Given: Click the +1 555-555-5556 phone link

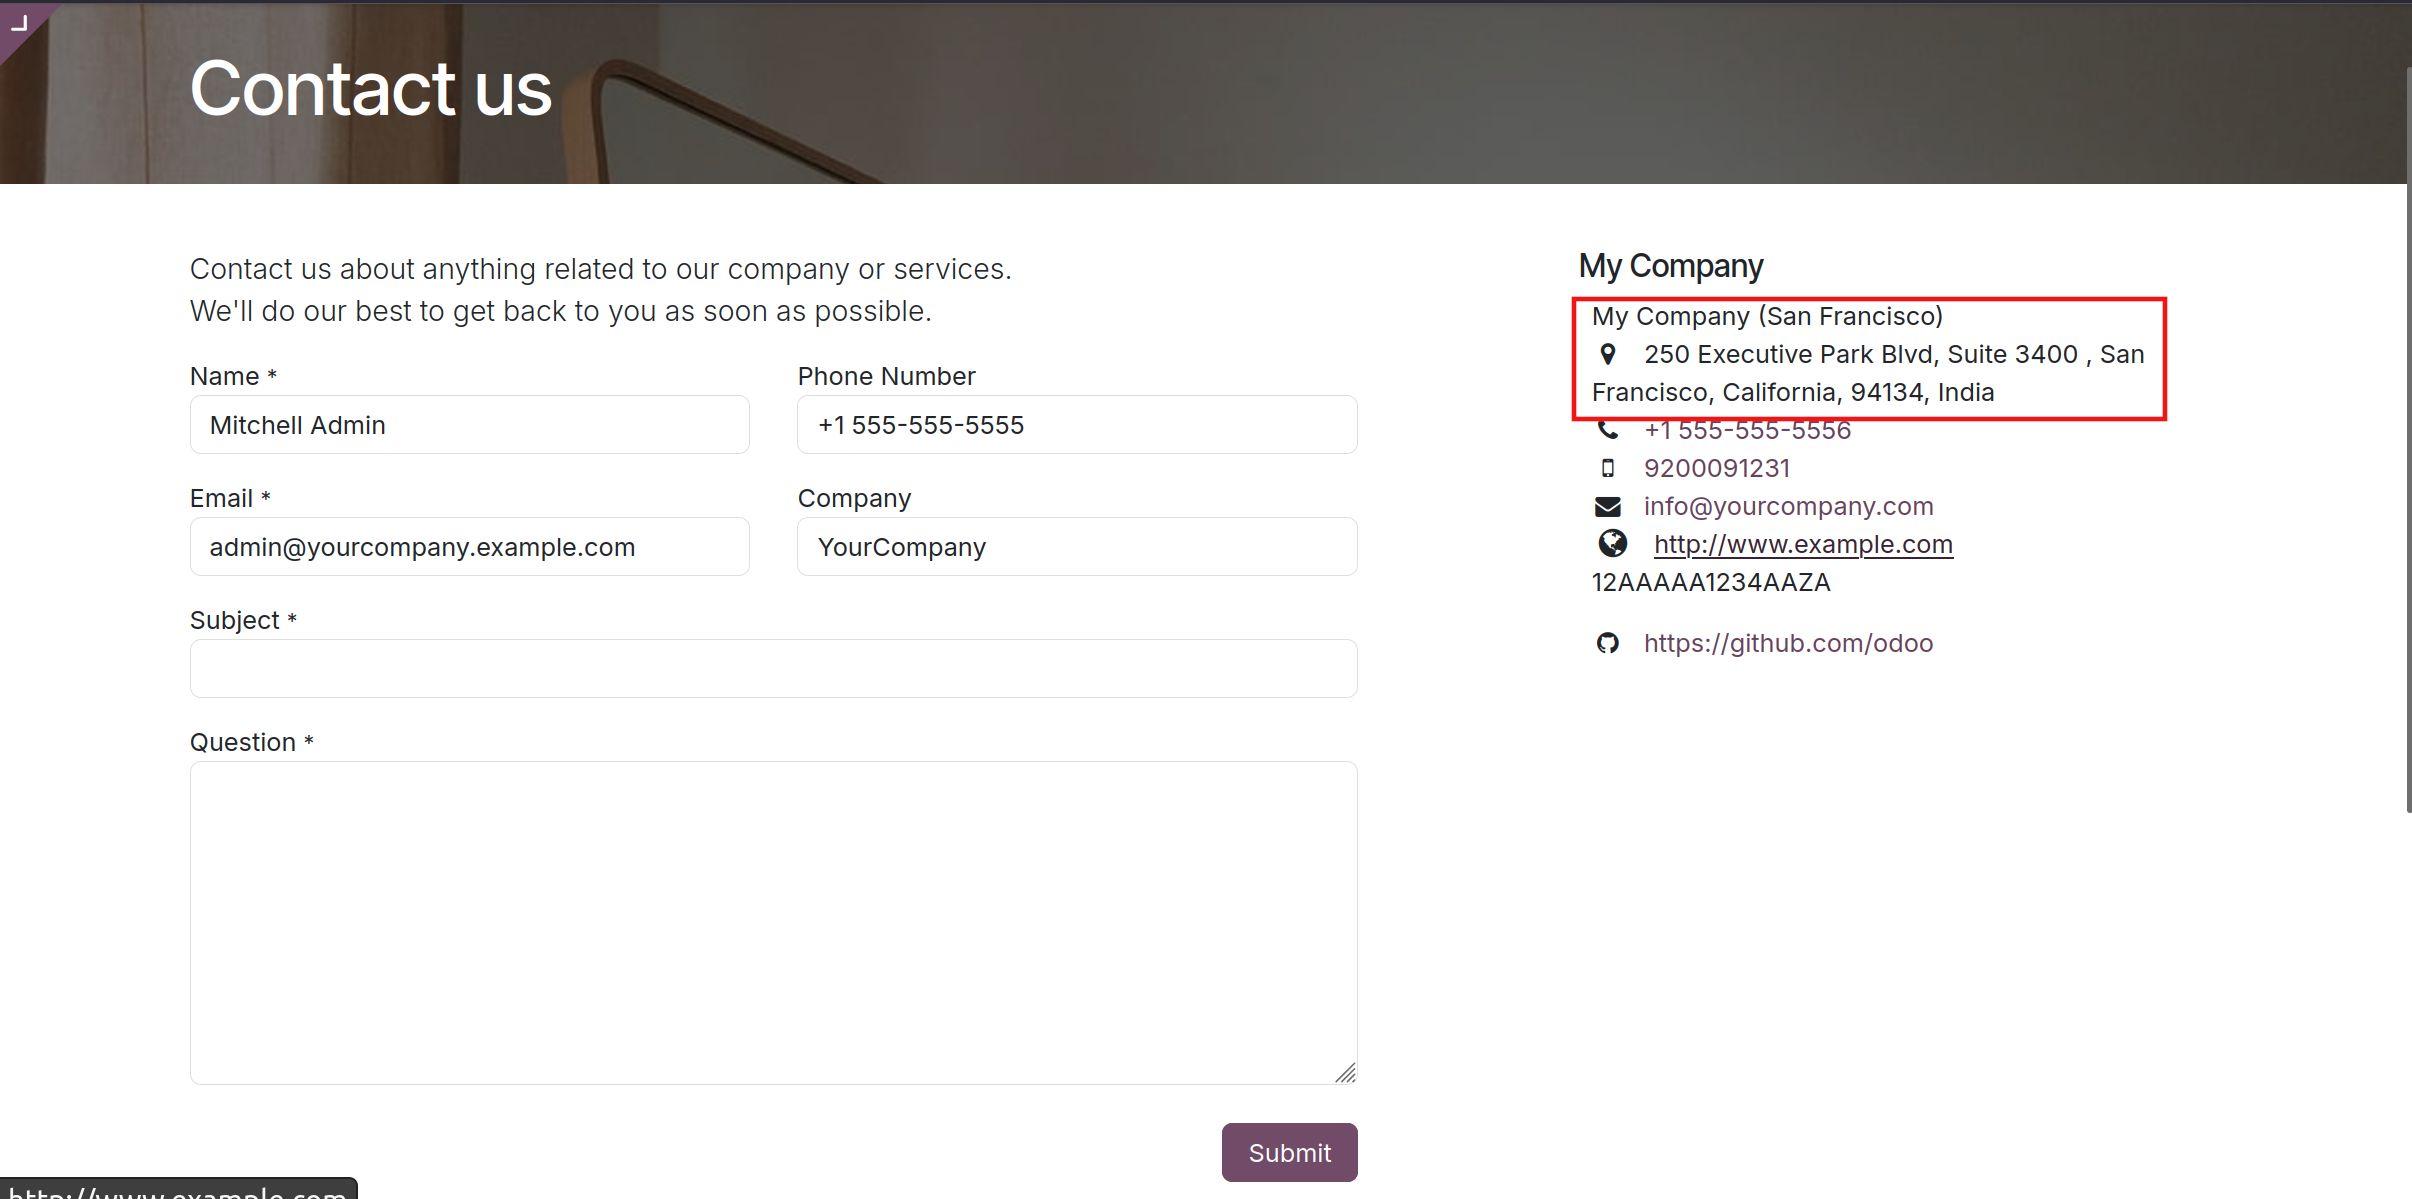Looking at the screenshot, I should pyautogui.click(x=1747, y=431).
